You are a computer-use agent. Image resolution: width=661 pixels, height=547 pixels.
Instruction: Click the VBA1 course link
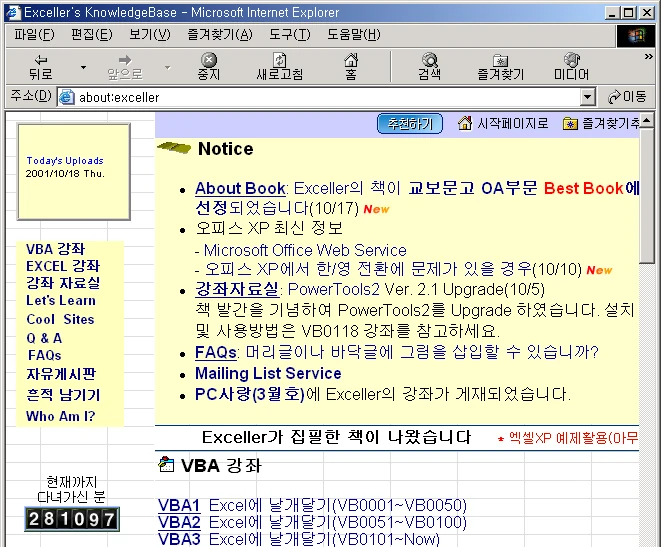(x=179, y=505)
